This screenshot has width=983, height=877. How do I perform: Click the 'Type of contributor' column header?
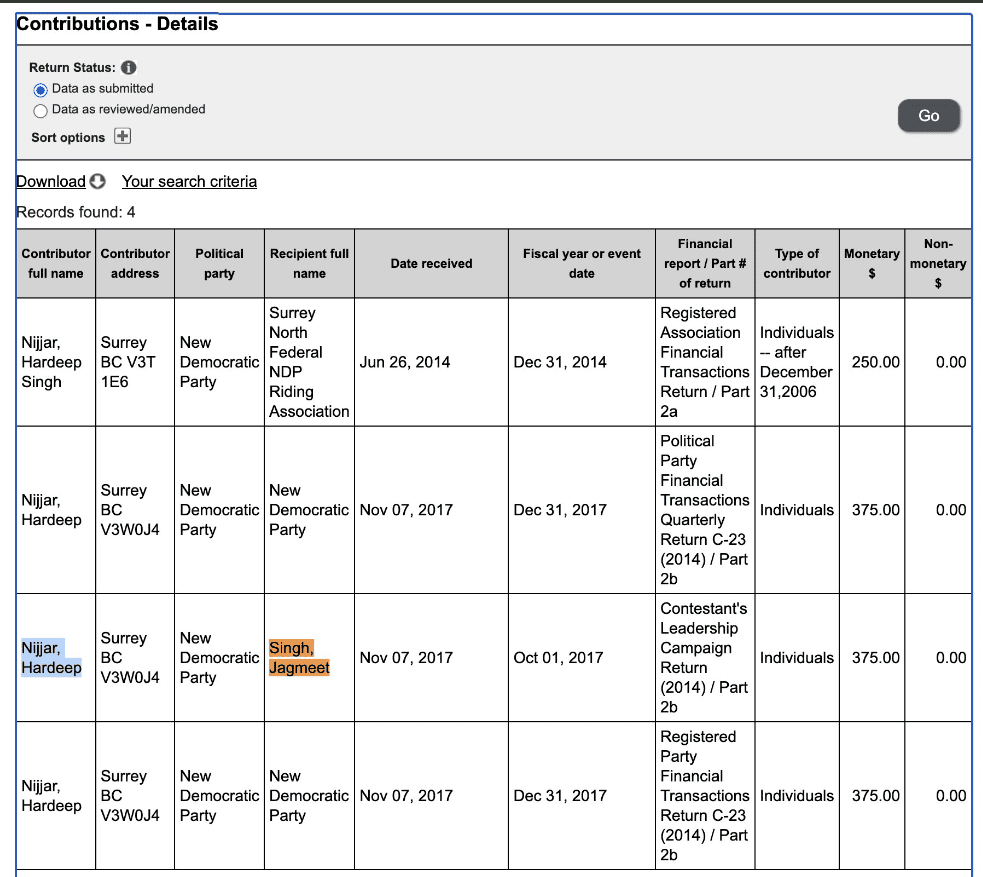point(796,264)
